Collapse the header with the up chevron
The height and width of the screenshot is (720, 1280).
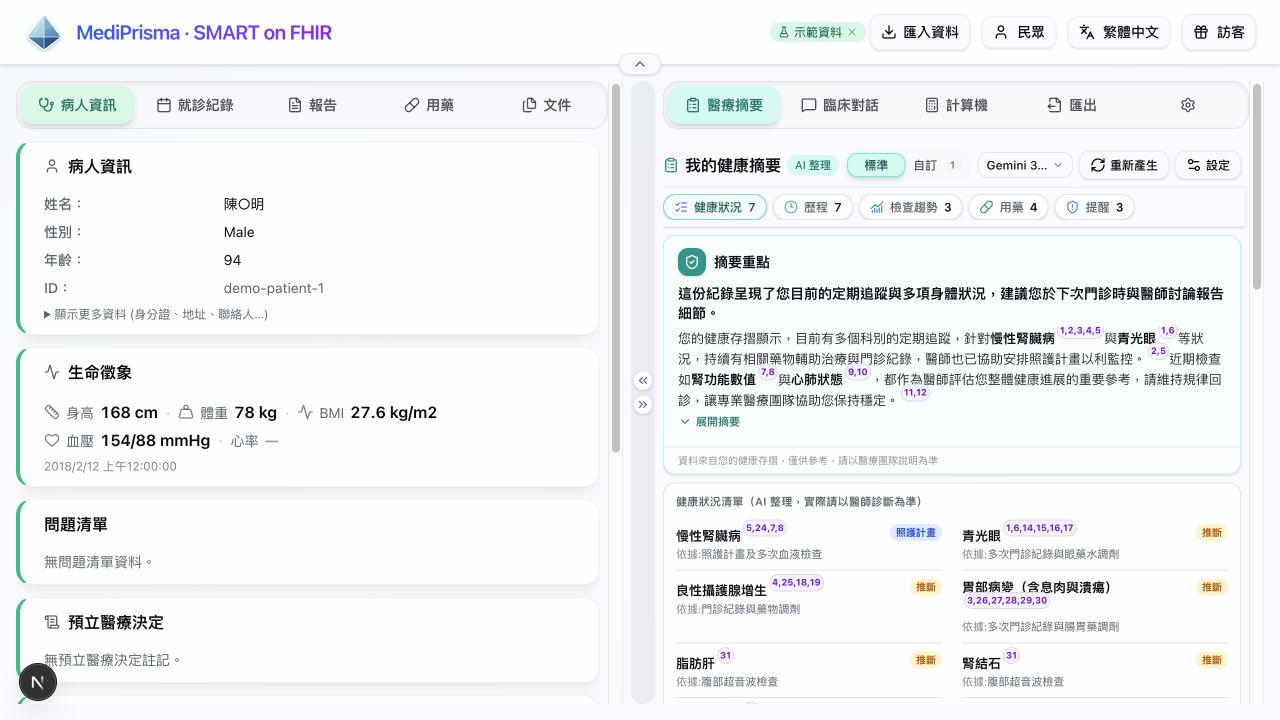(x=640, y=64)
